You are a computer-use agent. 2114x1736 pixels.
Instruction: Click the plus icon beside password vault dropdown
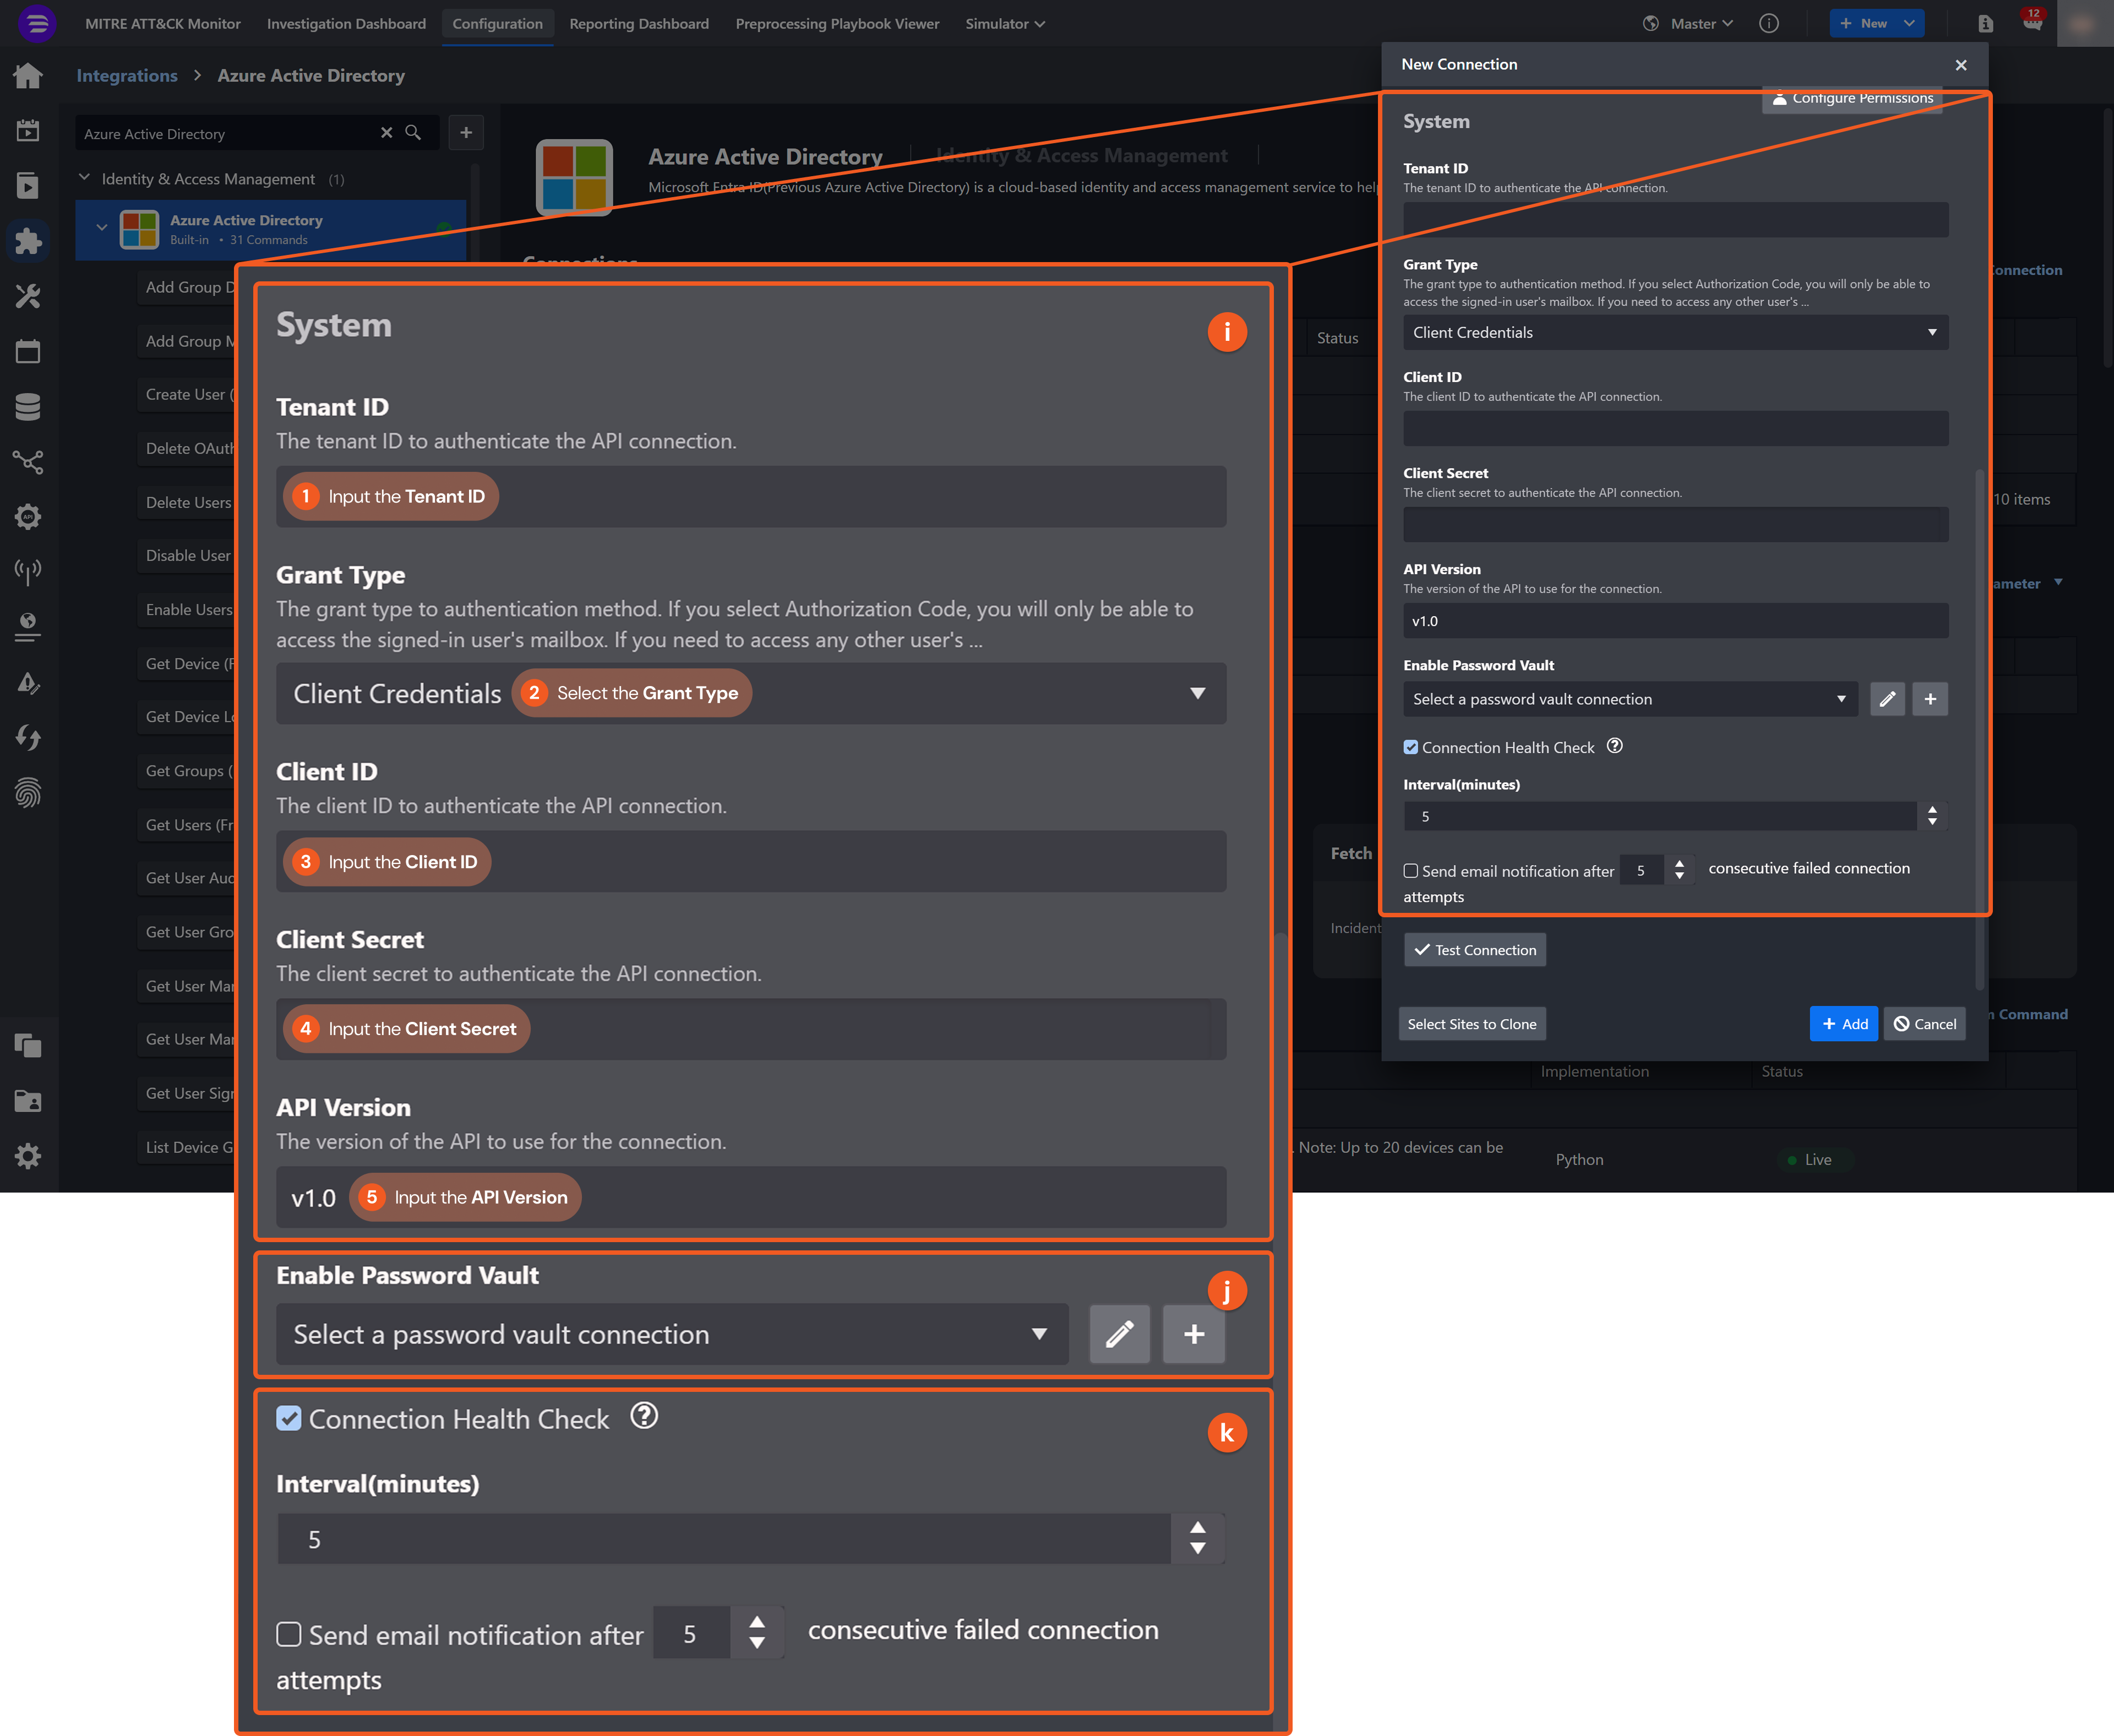pyautogui.click(x=1930, y=699)
